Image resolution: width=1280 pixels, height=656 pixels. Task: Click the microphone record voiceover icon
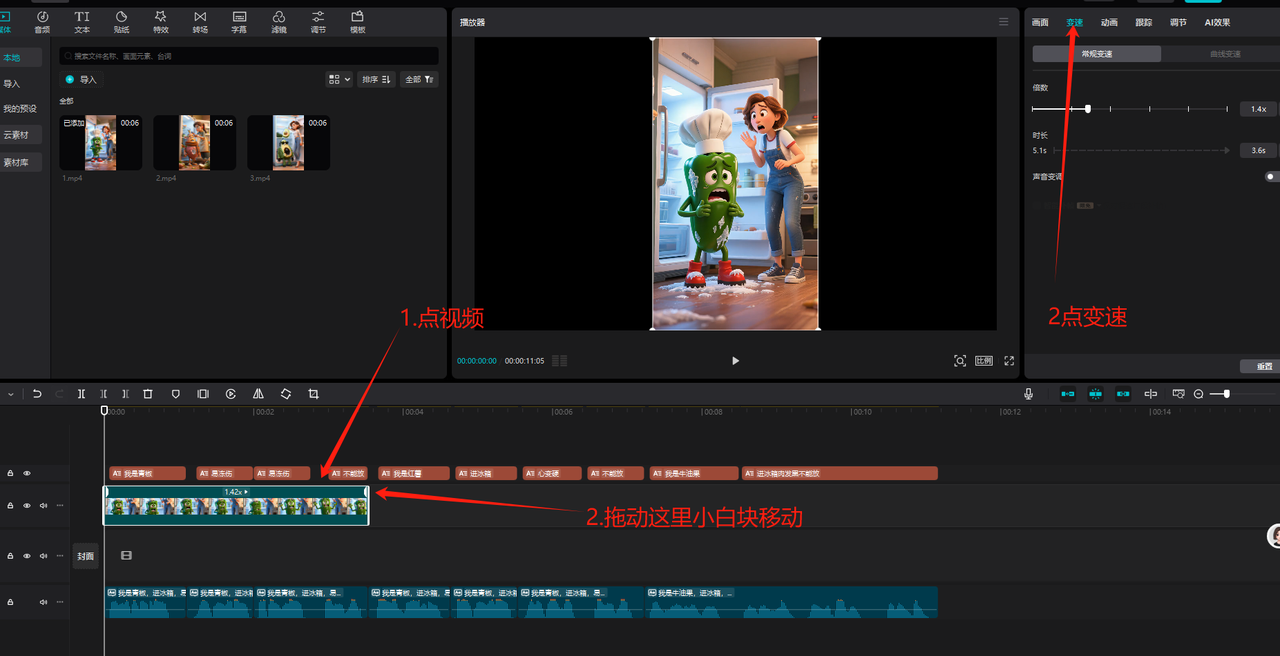point(1028,394)
